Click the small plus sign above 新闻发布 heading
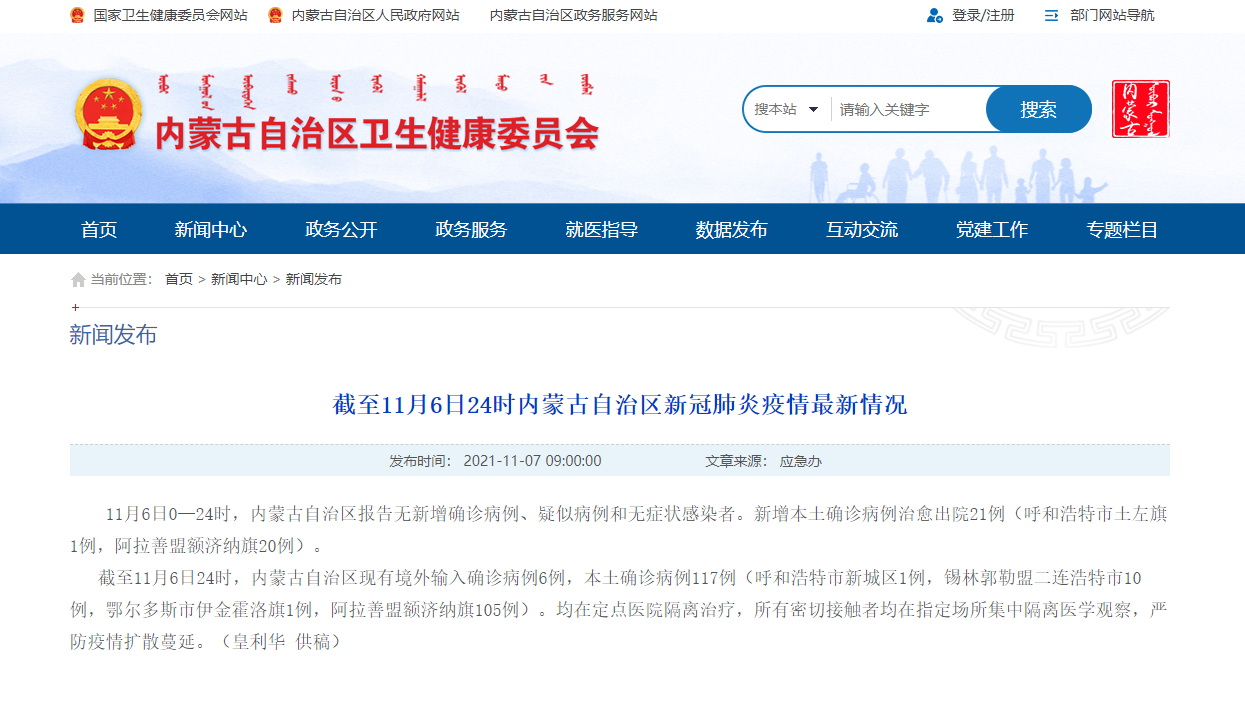1245x713 pixels. click(x=75, y=307)
